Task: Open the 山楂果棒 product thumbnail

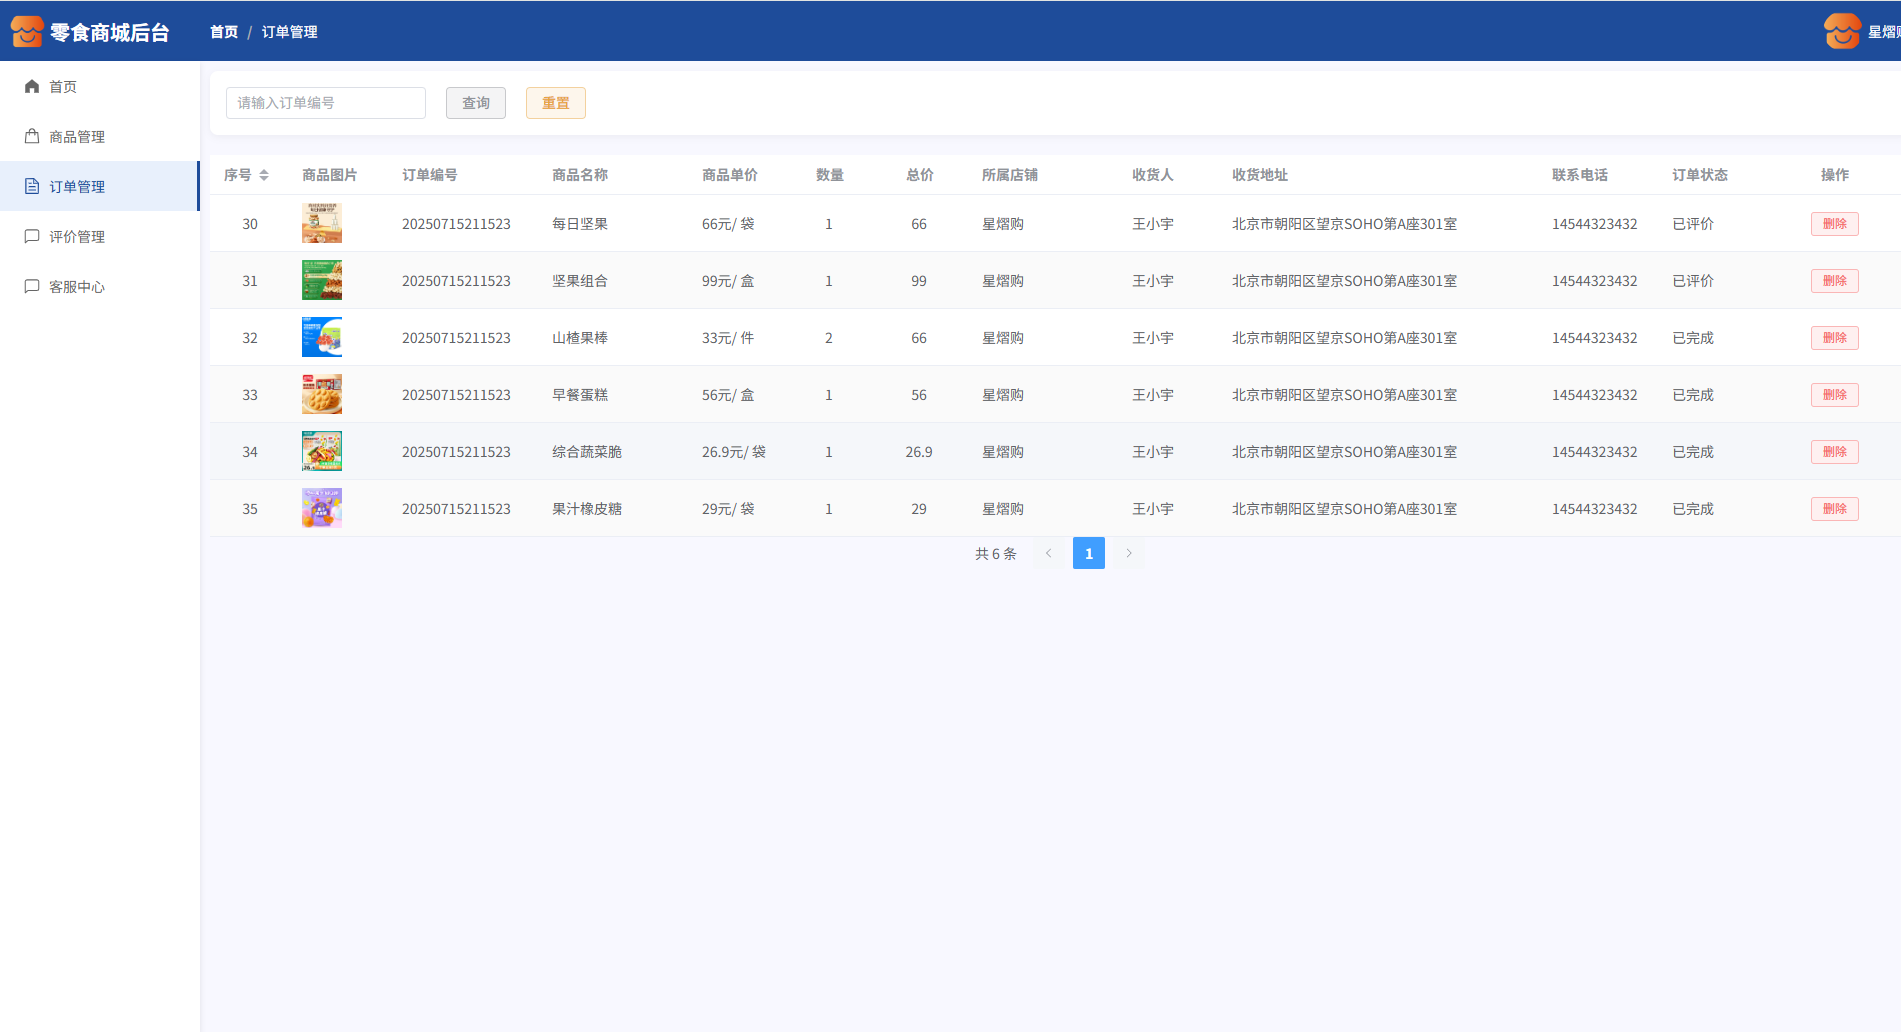Action: (322, 338)
